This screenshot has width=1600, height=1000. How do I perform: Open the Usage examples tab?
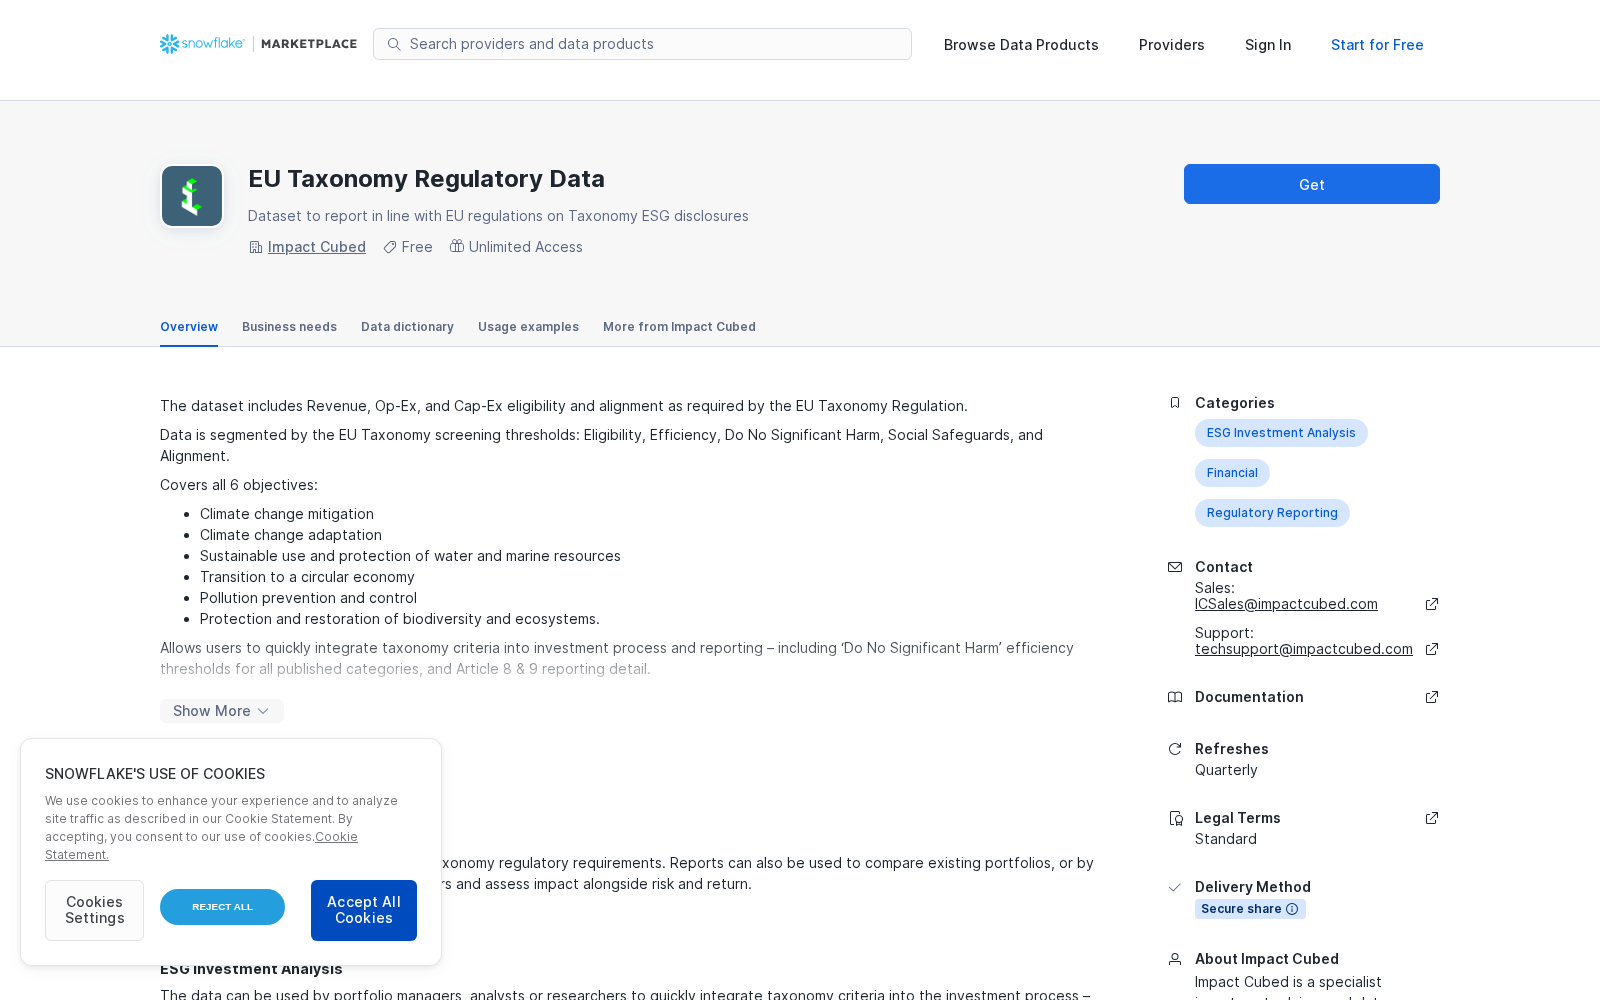coord(528,327)
